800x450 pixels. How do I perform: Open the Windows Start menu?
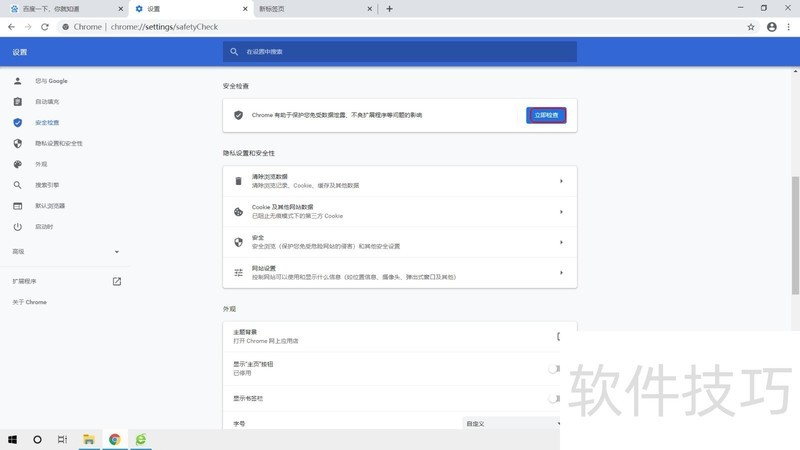pyautogui.click(x=12, y=439)
